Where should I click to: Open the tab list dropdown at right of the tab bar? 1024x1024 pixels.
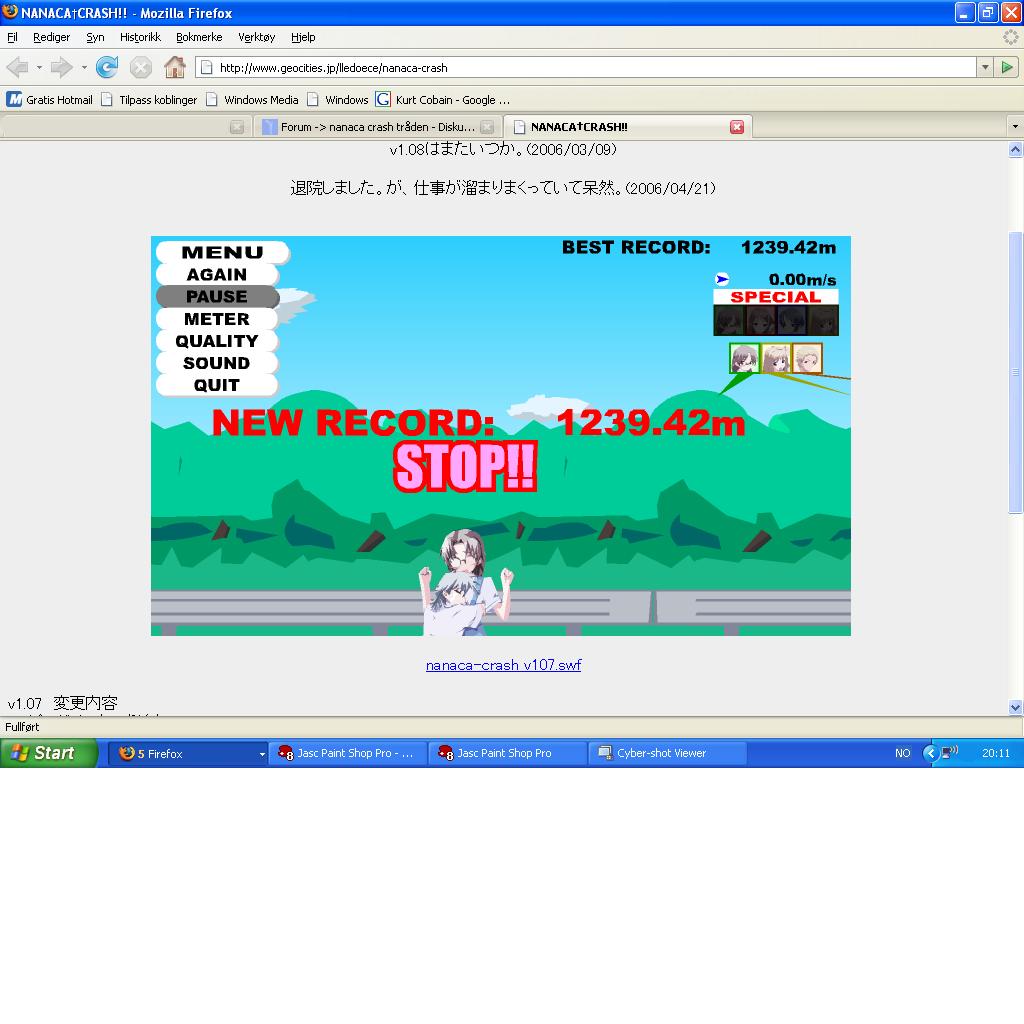point(1015,126)
